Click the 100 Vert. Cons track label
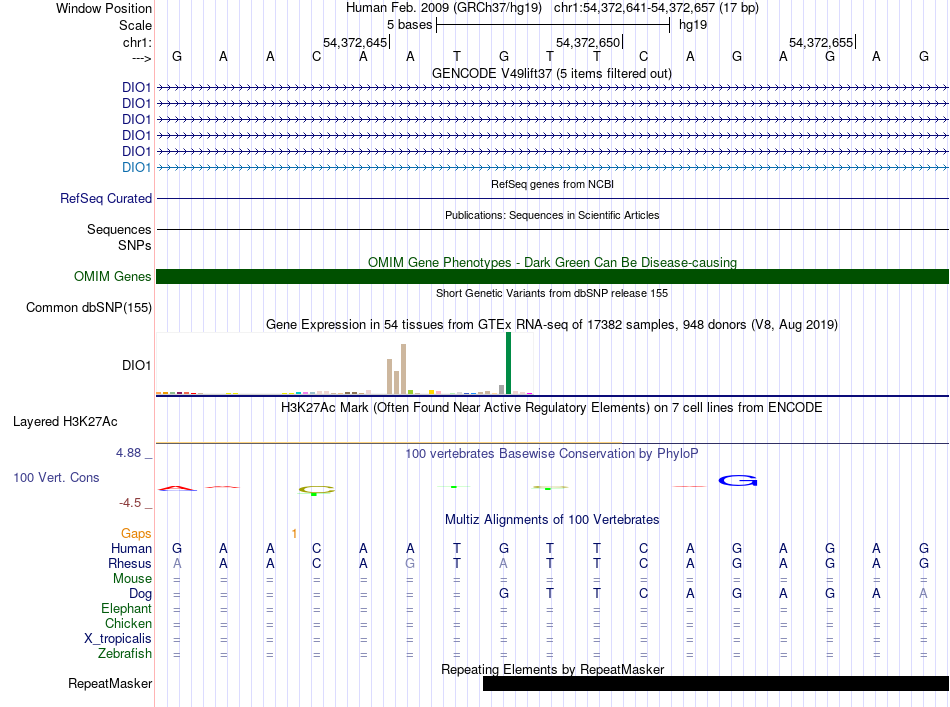950x707 pixels. tap(56, 478)
